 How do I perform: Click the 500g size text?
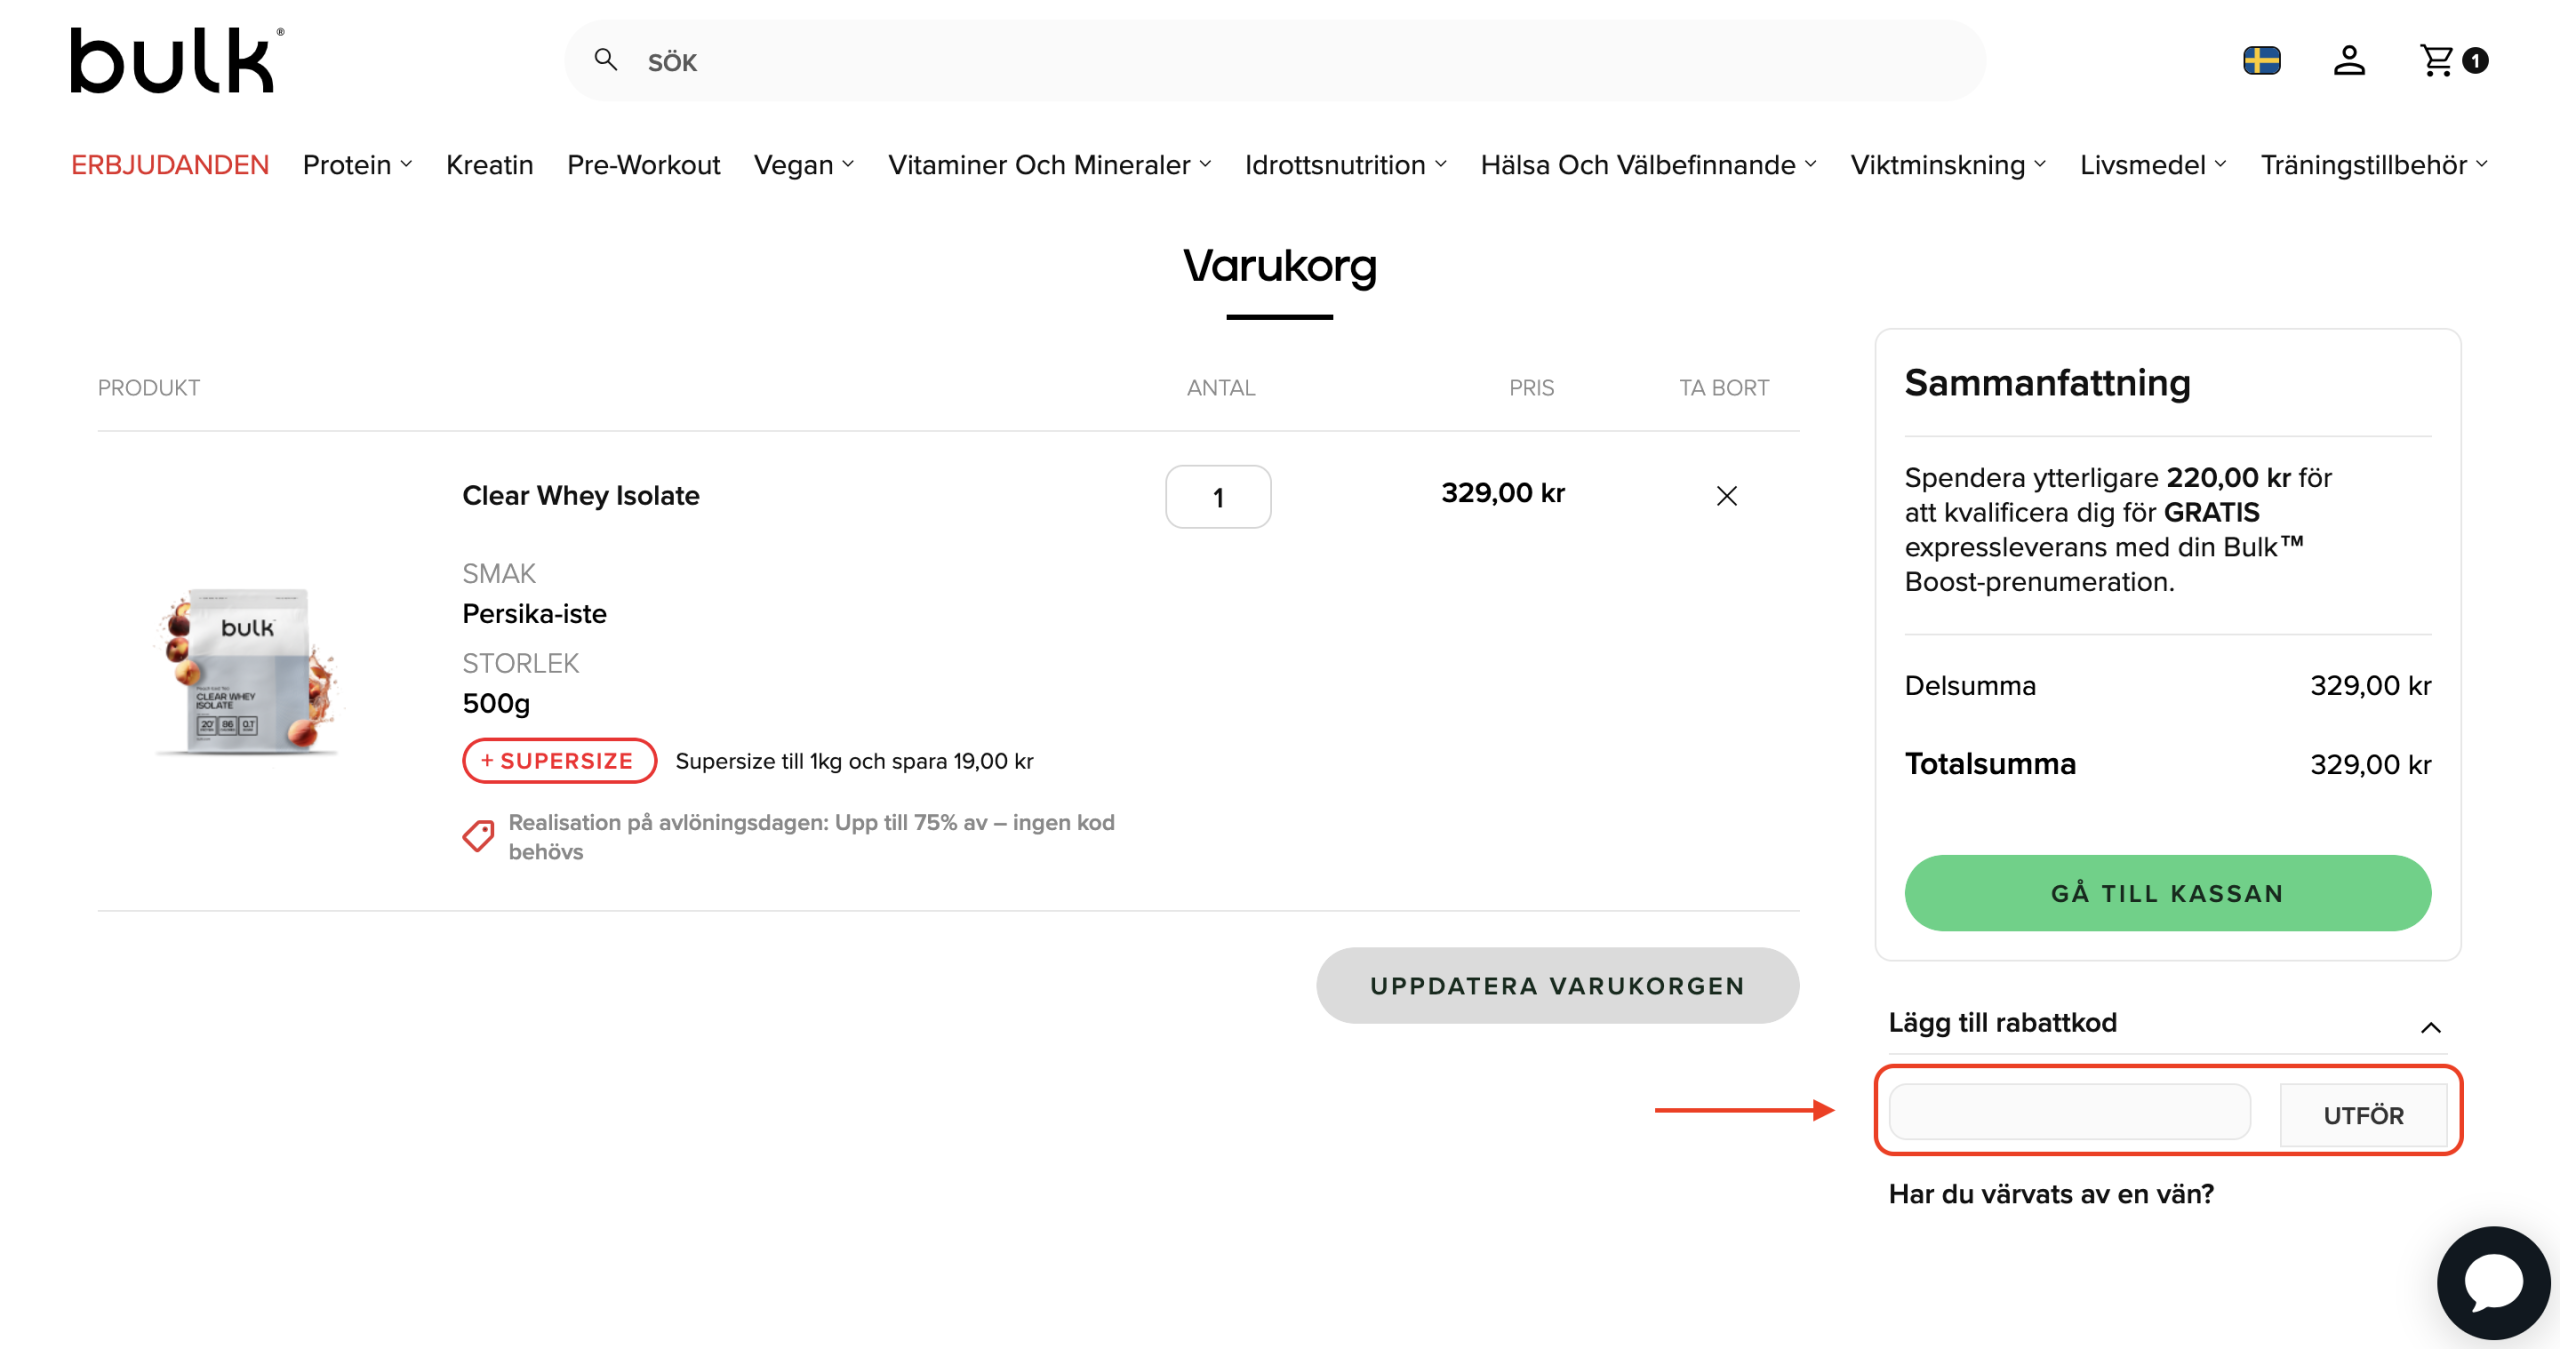(496, 704)
